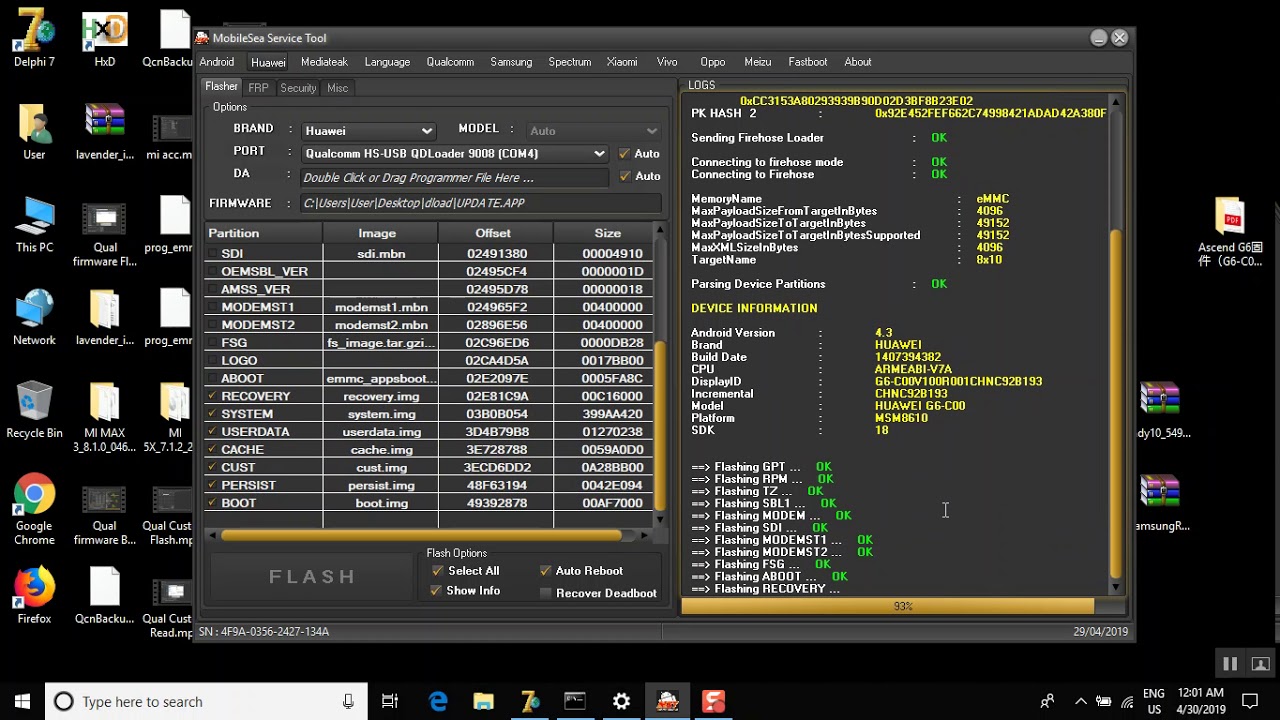
Task: Open Settings gear in taskbar
Action: pyautogui.click(x=622, y=702)
